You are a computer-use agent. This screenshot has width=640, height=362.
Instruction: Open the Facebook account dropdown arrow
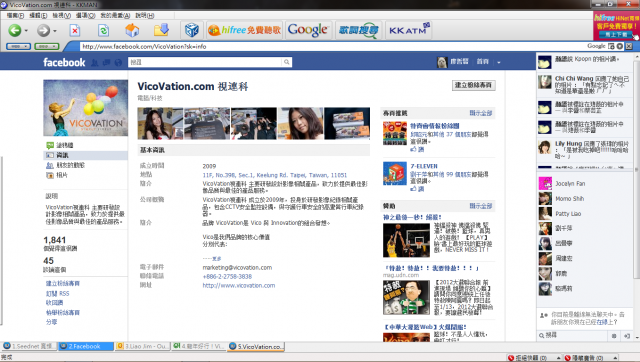(499, 62)
